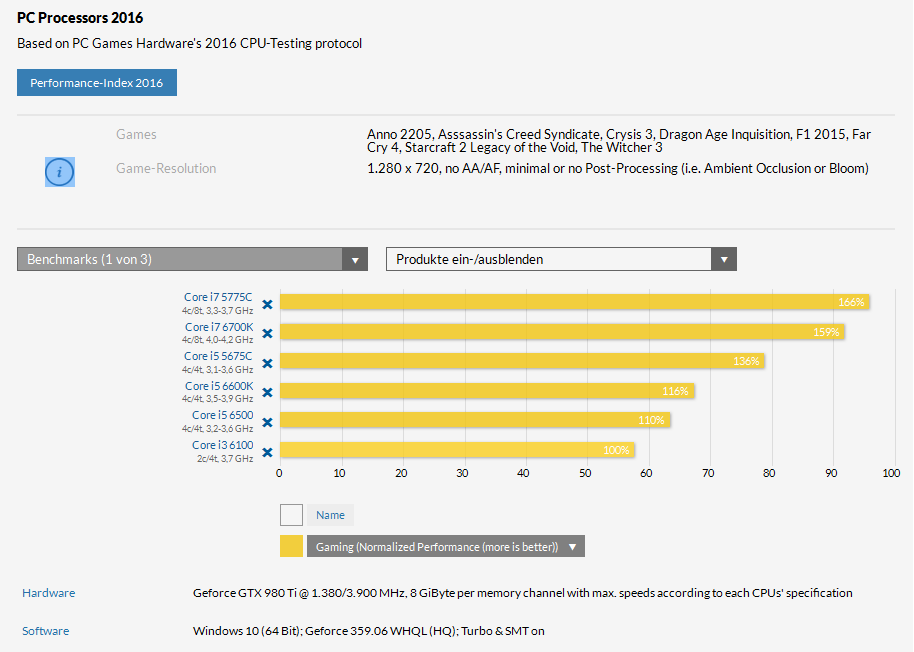Open the Core i7 6700K product link
The width and height of the screenshot is (914, 652).
pyautogui.click(x=219, y=327)
